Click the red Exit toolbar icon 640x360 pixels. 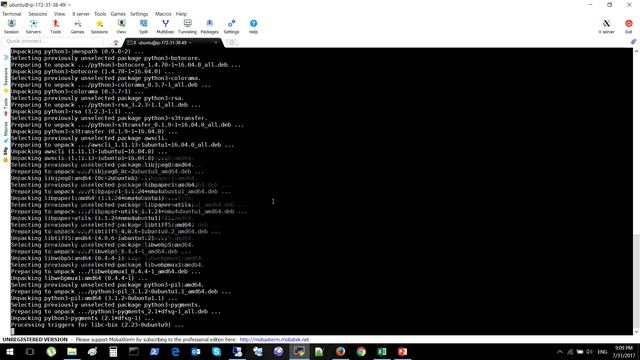coord(629,26)
